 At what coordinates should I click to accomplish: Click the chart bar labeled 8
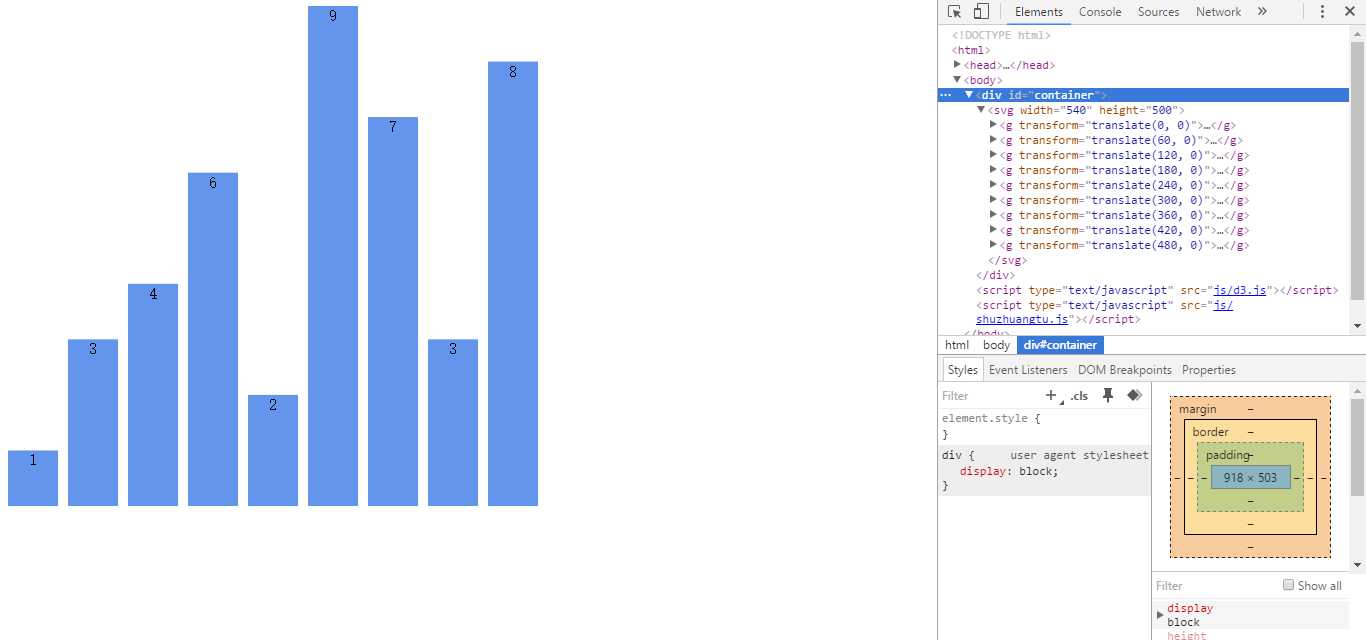click(x=513, y=284)
